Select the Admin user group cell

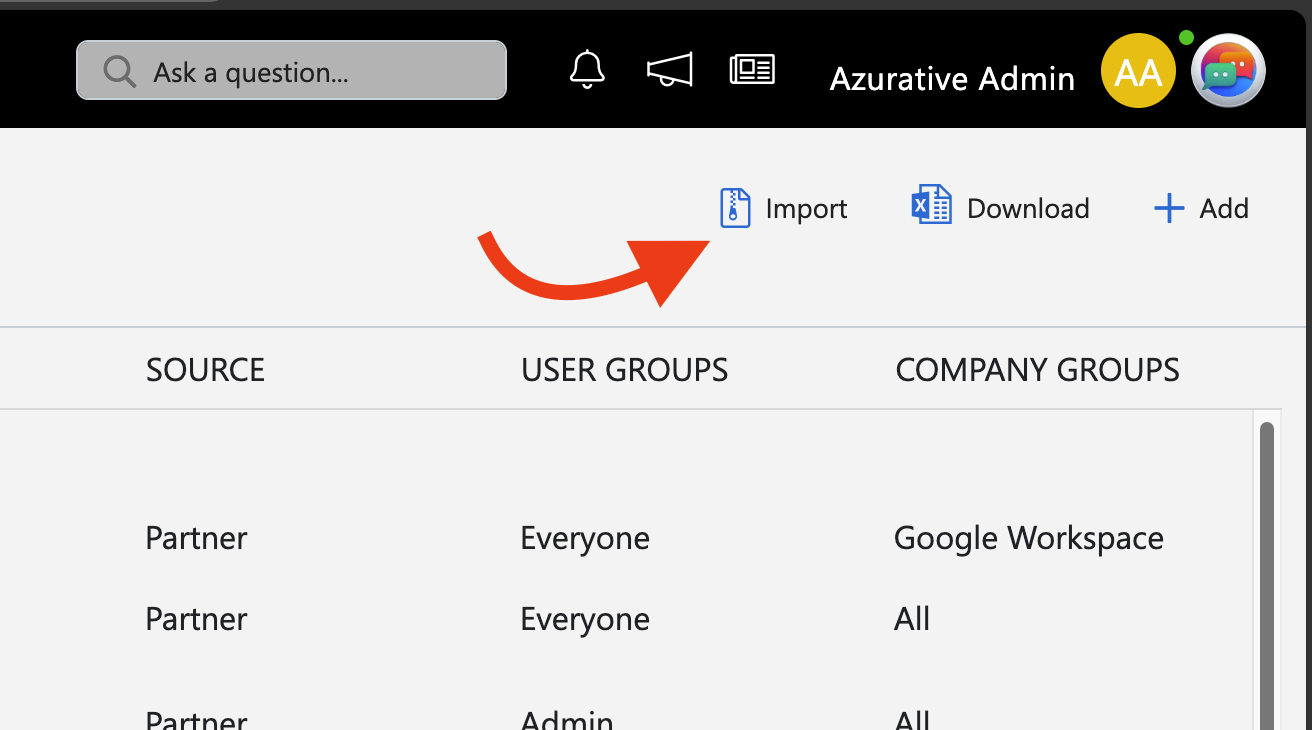567,719
